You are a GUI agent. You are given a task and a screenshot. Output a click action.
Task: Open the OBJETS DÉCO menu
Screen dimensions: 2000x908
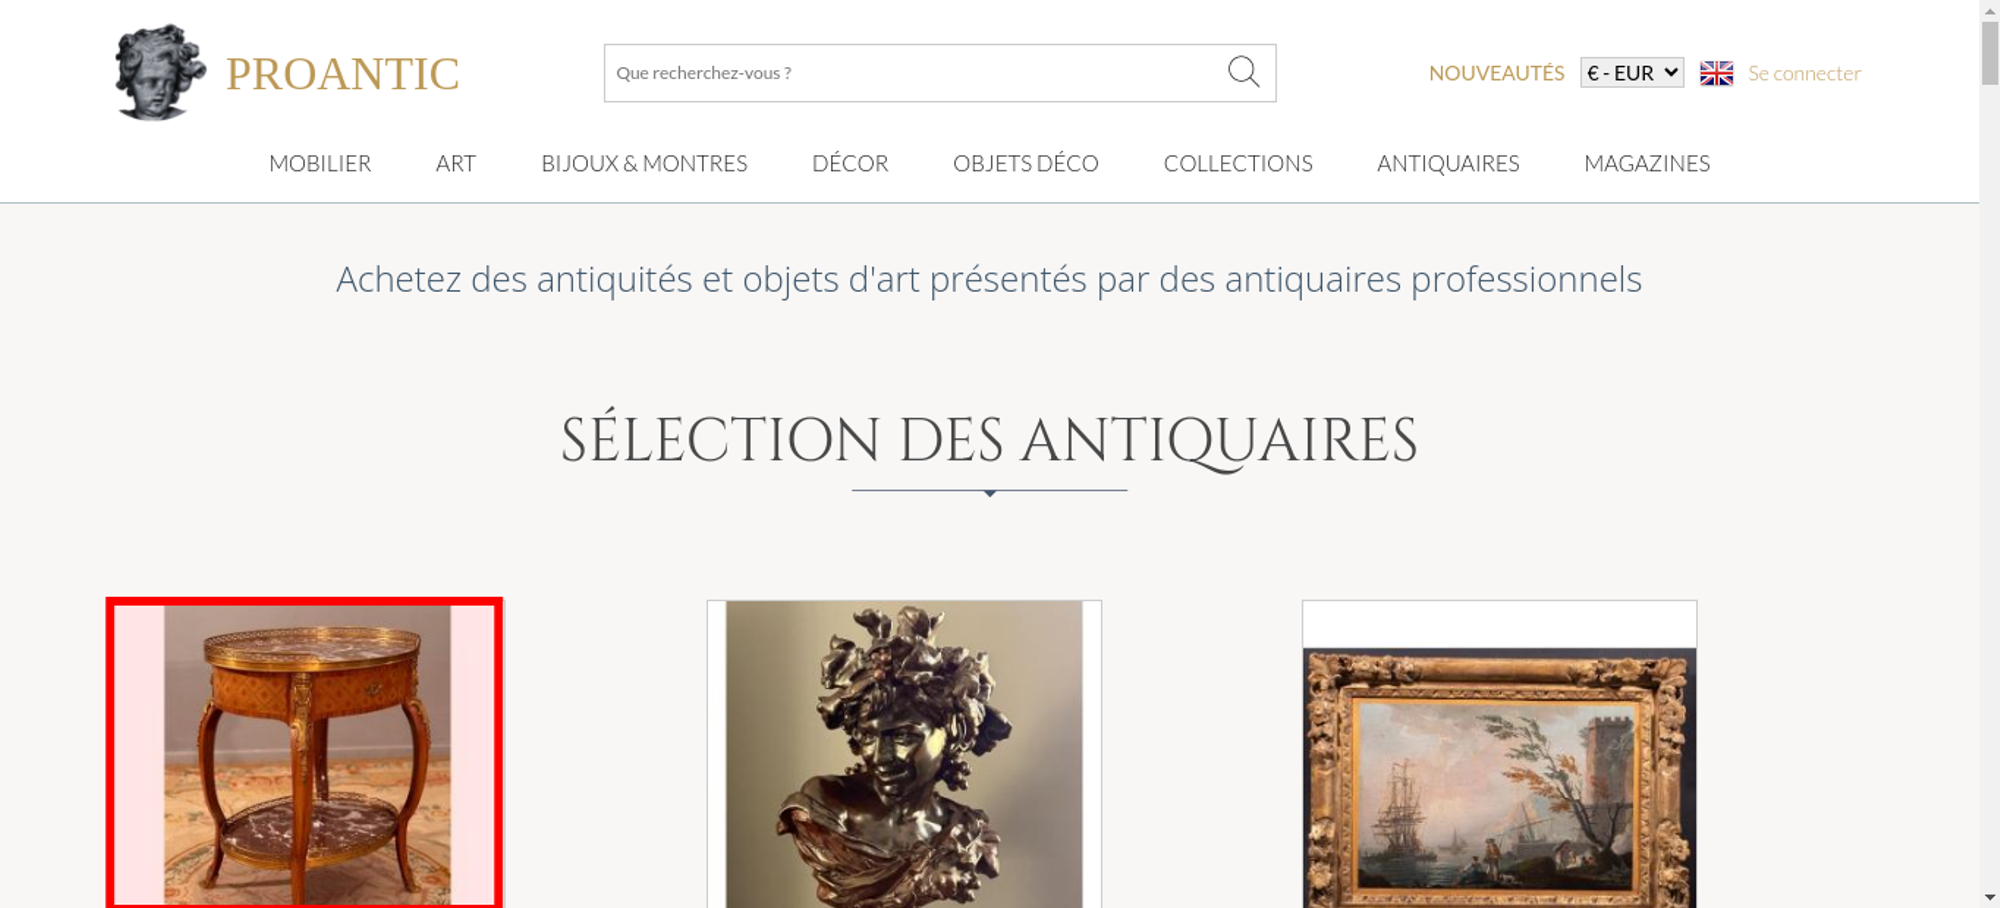(1026, 163)
